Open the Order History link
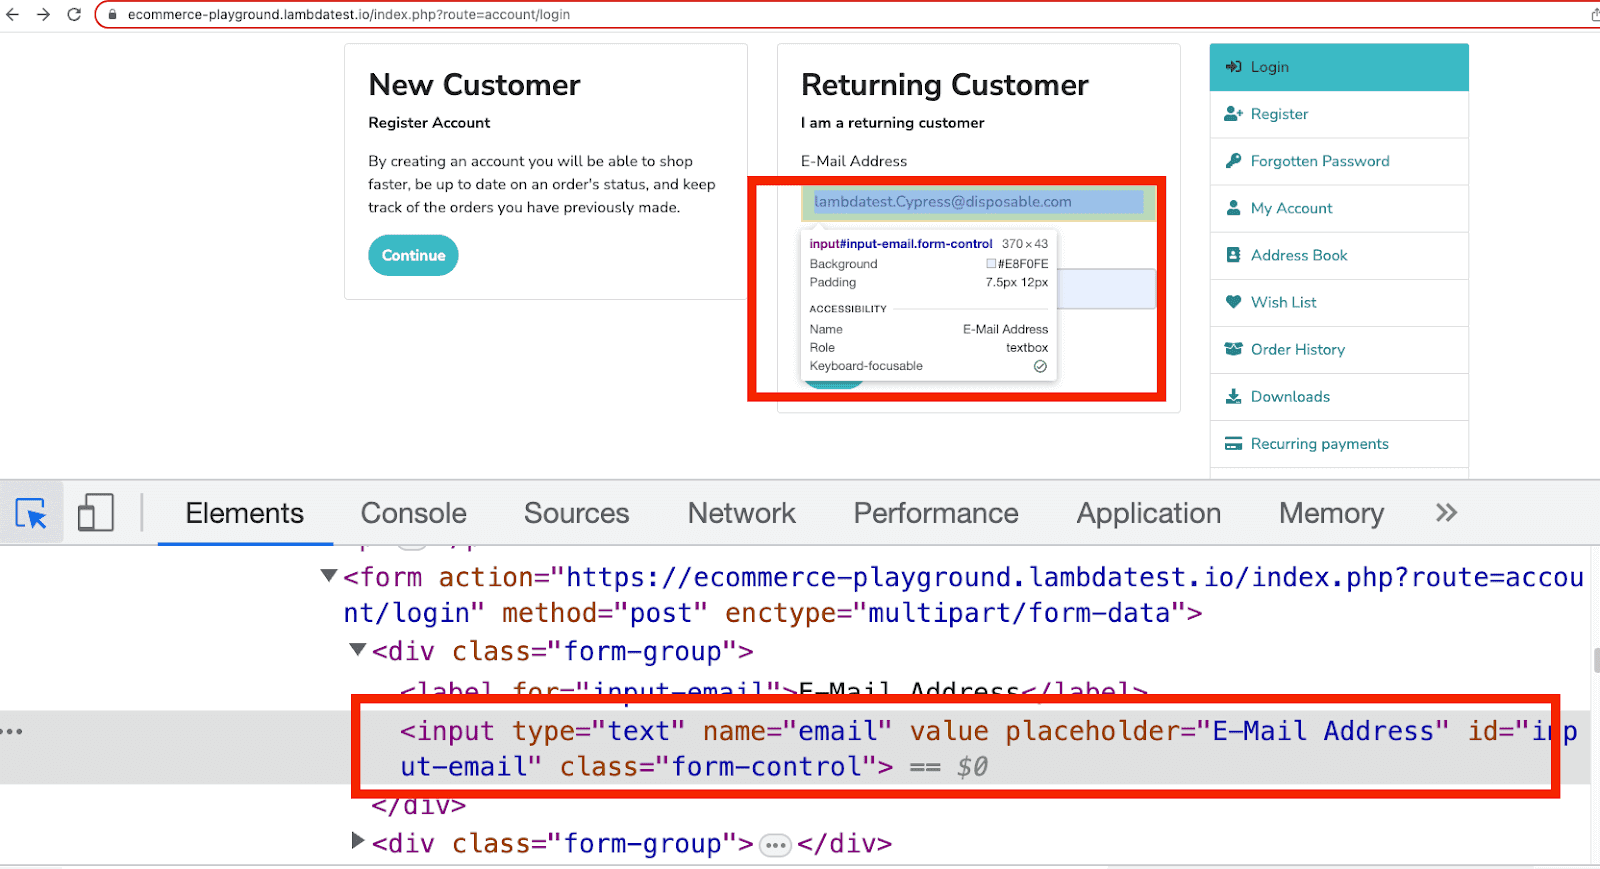 (x=1298, y=349)
